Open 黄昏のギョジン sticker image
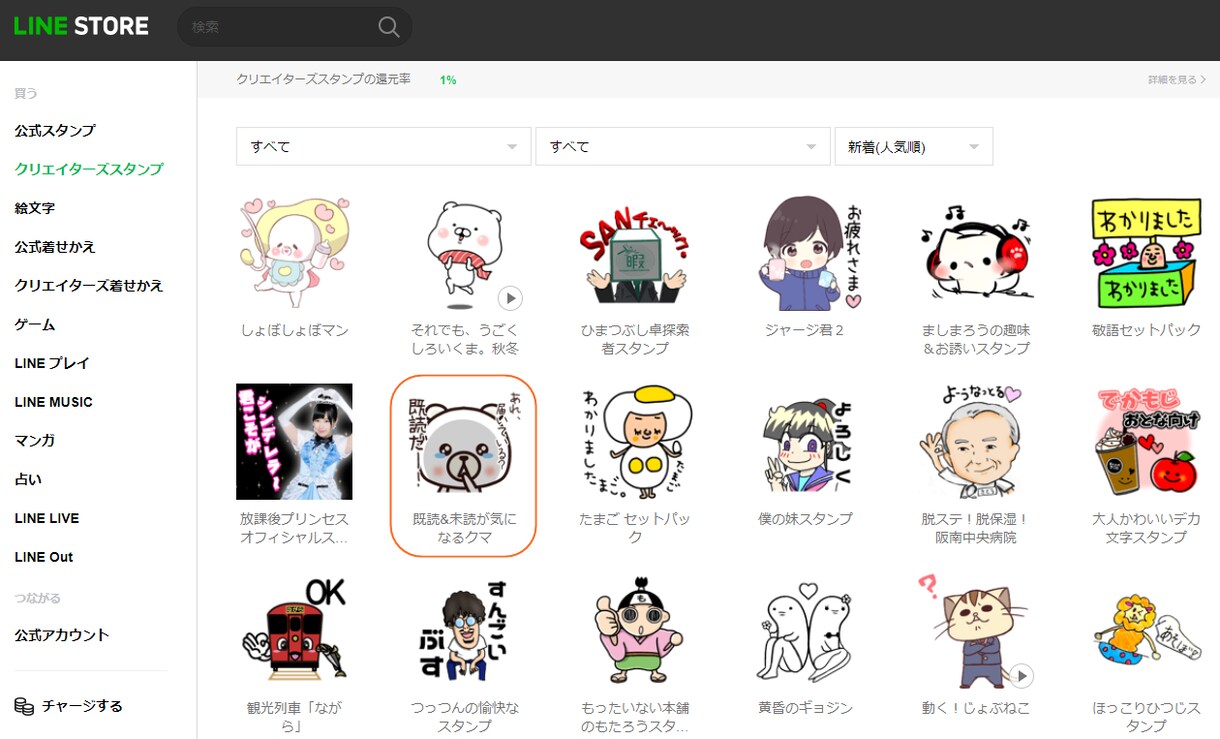The image size is (1220, 739). [x=805, y=630]
